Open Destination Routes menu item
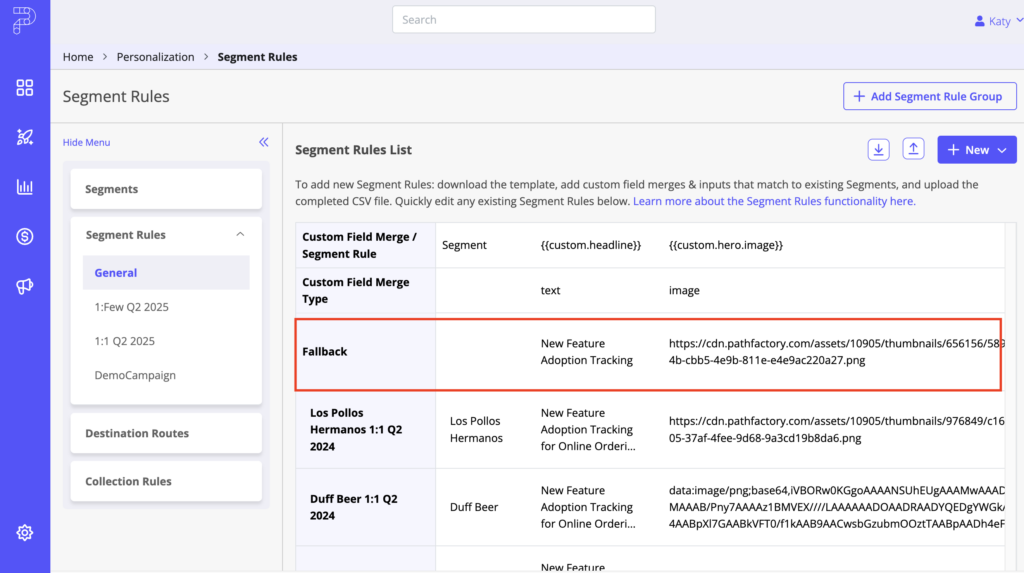This screenshot has height=573, width=1024. [166, 433]
